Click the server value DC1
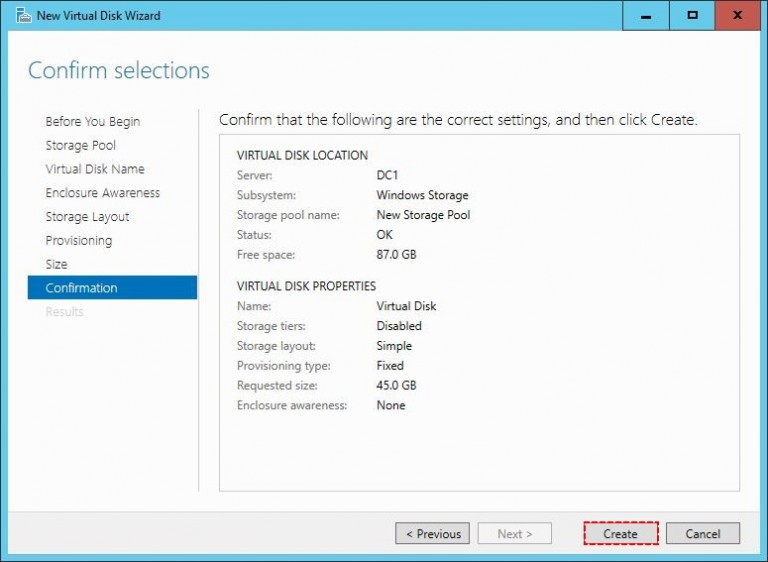The width and height of the screenshot is (768, 562). click(387, 175)
